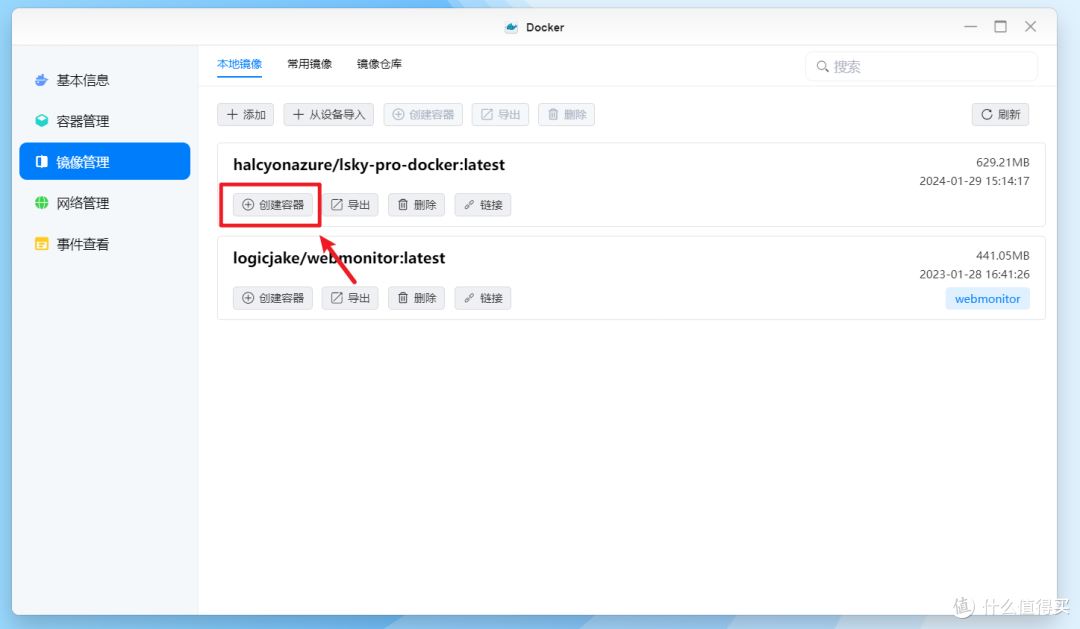Click circled plus icon in webmonitor row
The height and width of the screenshot is (629, 1080).
coord(248,298)
